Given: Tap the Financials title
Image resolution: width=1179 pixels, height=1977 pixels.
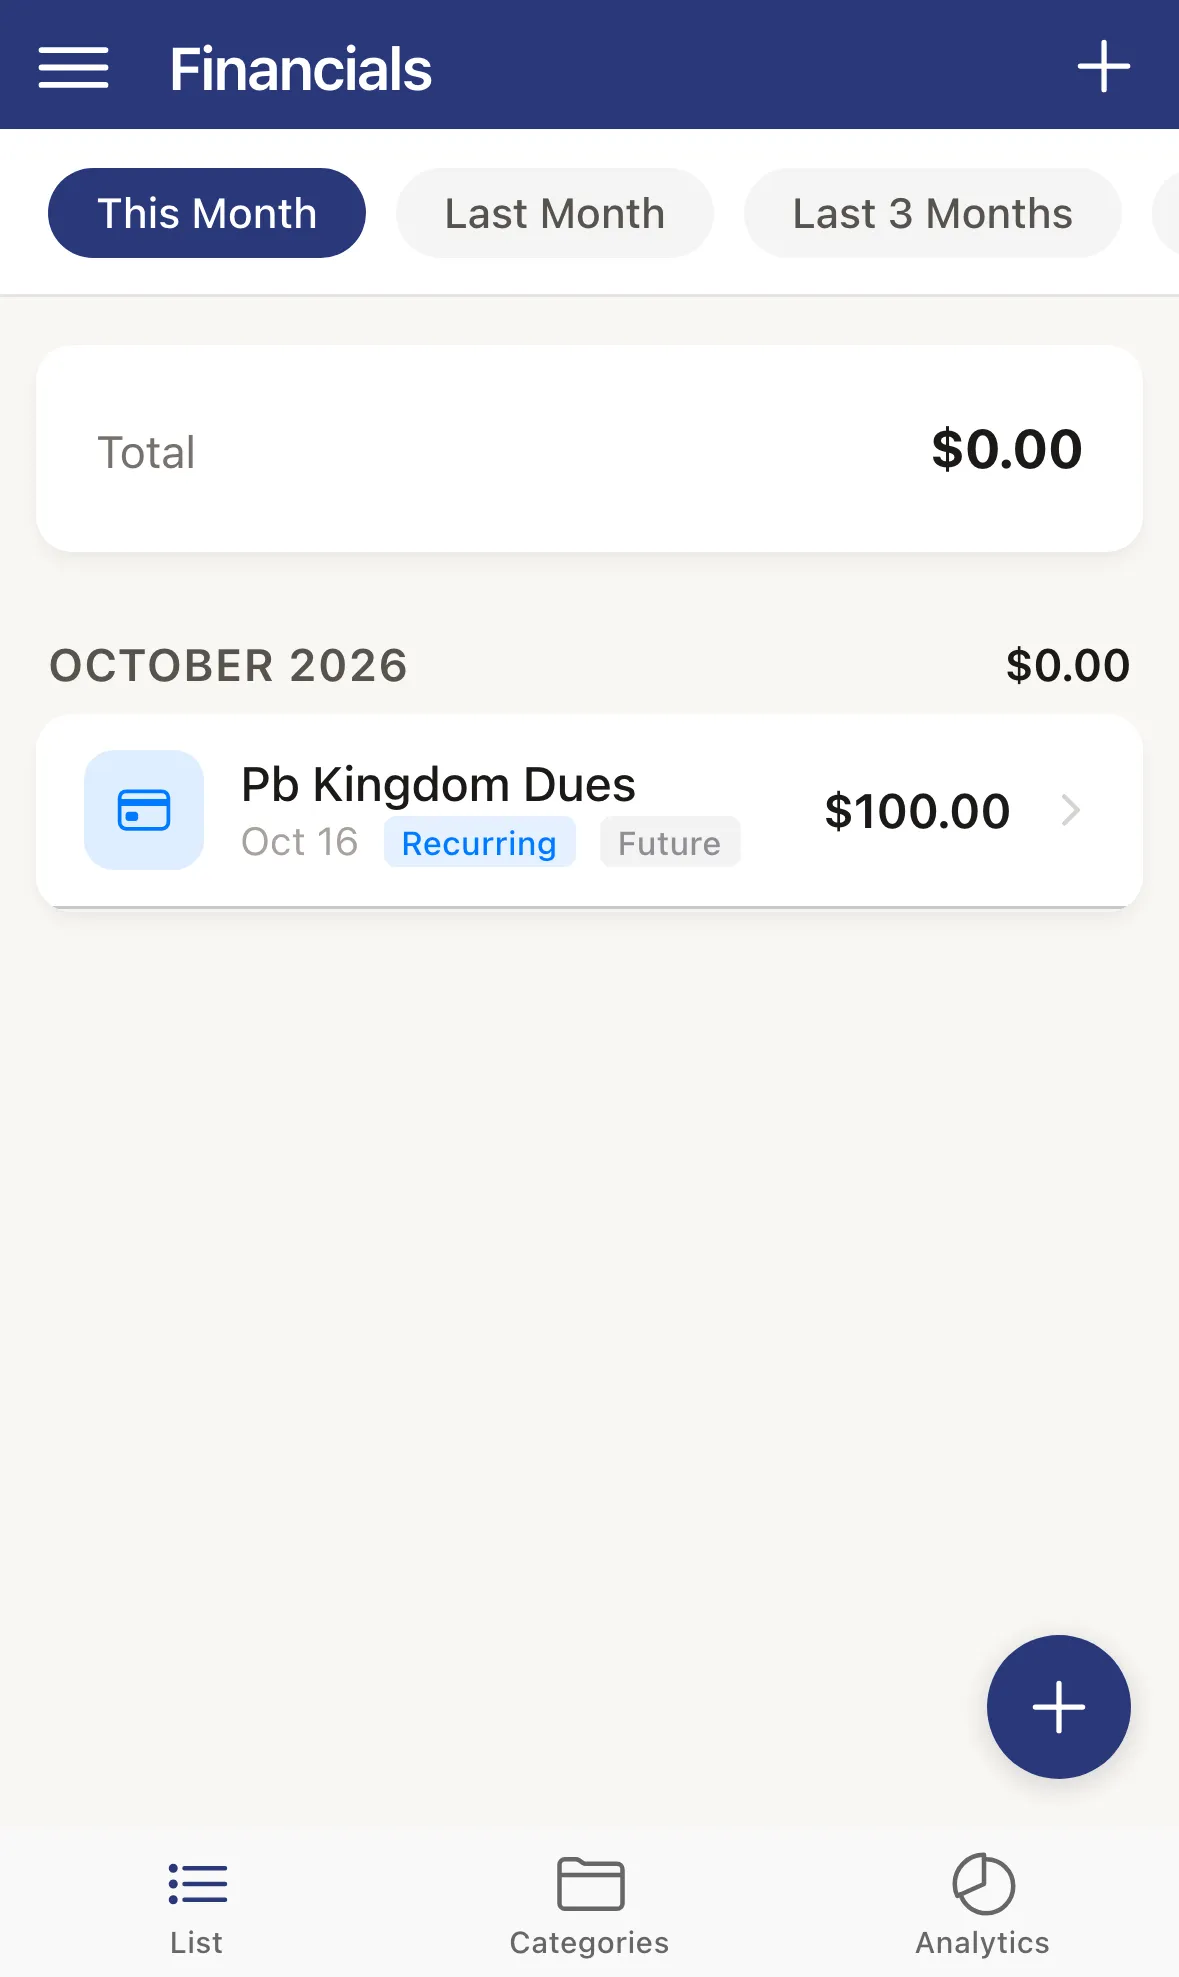Looking at the screenshot, I should coord(300,69).
